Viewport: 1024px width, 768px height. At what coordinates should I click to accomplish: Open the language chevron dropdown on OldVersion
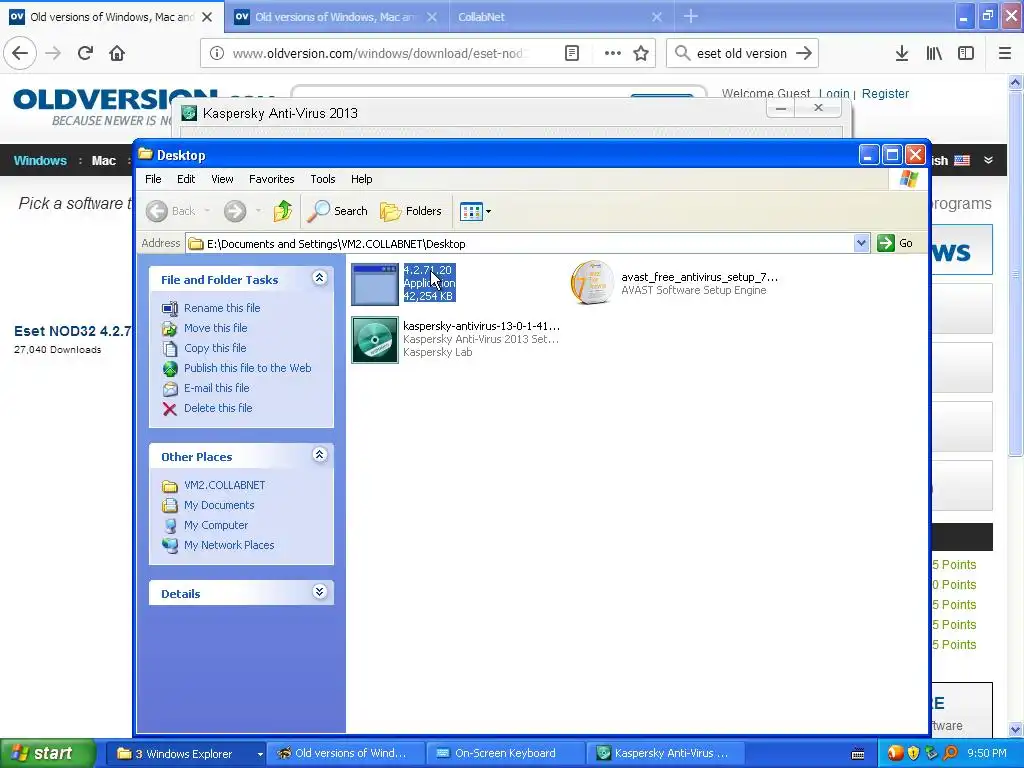coord(988,160)
